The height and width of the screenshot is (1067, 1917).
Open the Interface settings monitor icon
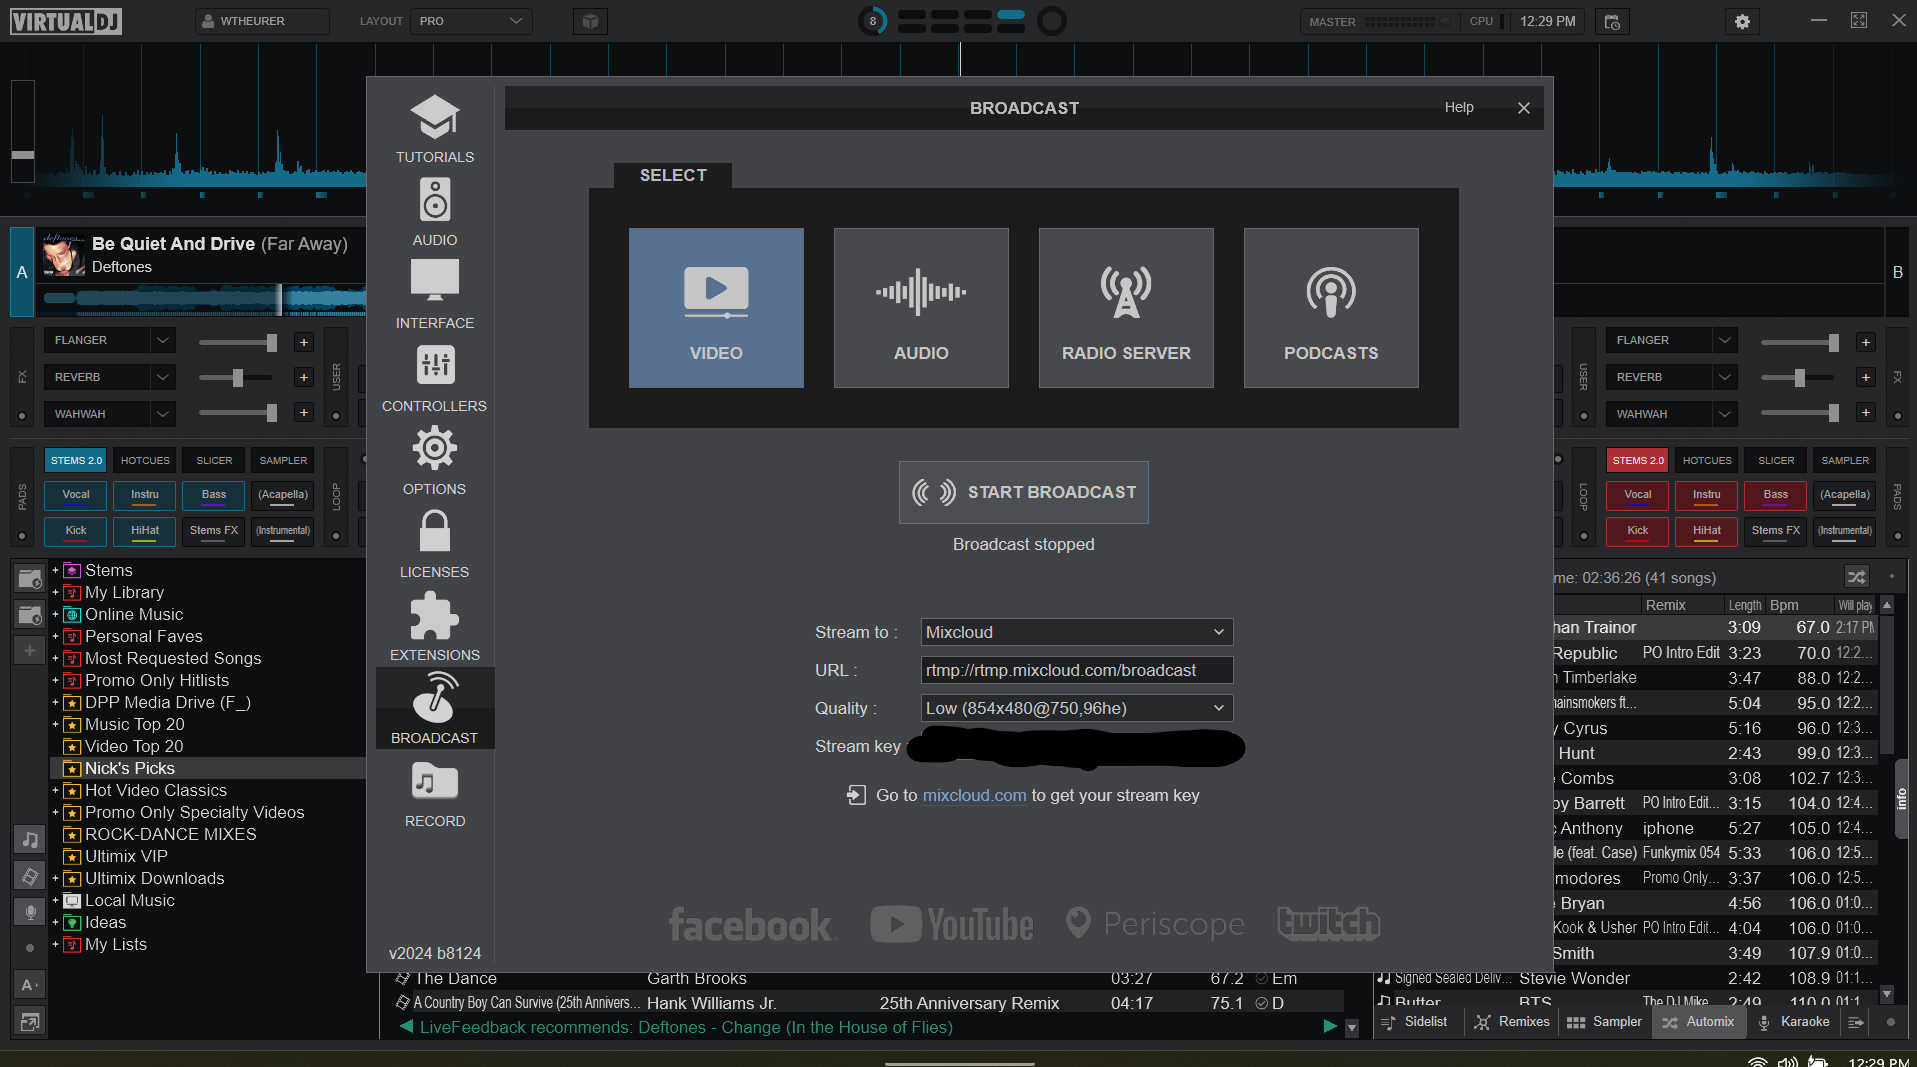pyautogui.click(x=434, y=280)
